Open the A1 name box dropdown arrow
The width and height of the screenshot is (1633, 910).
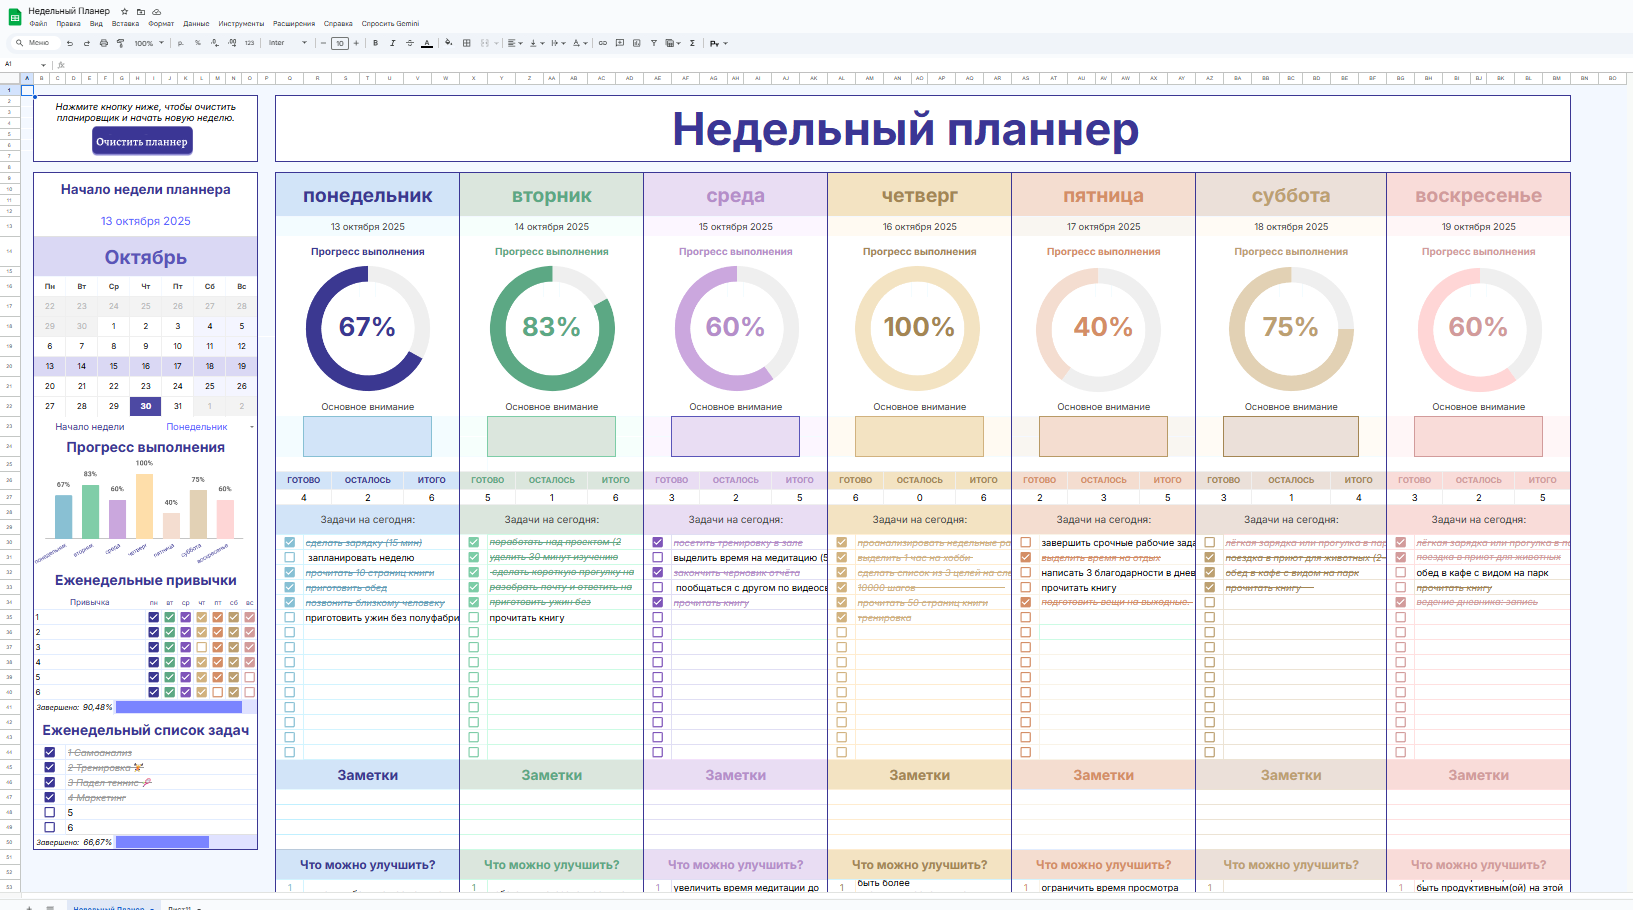point(43,65)
